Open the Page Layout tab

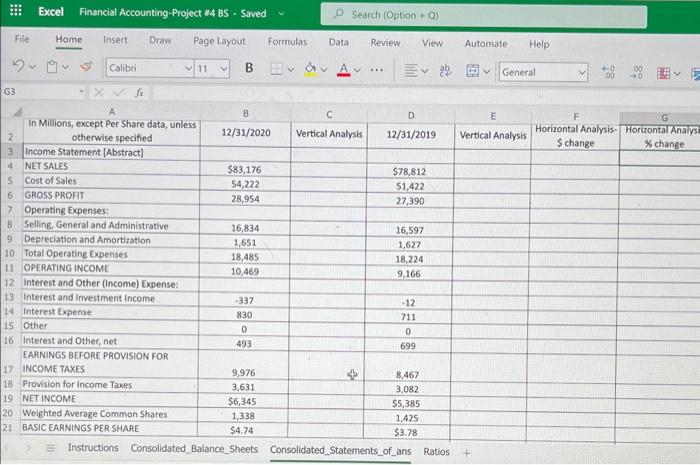coord(219,41)
